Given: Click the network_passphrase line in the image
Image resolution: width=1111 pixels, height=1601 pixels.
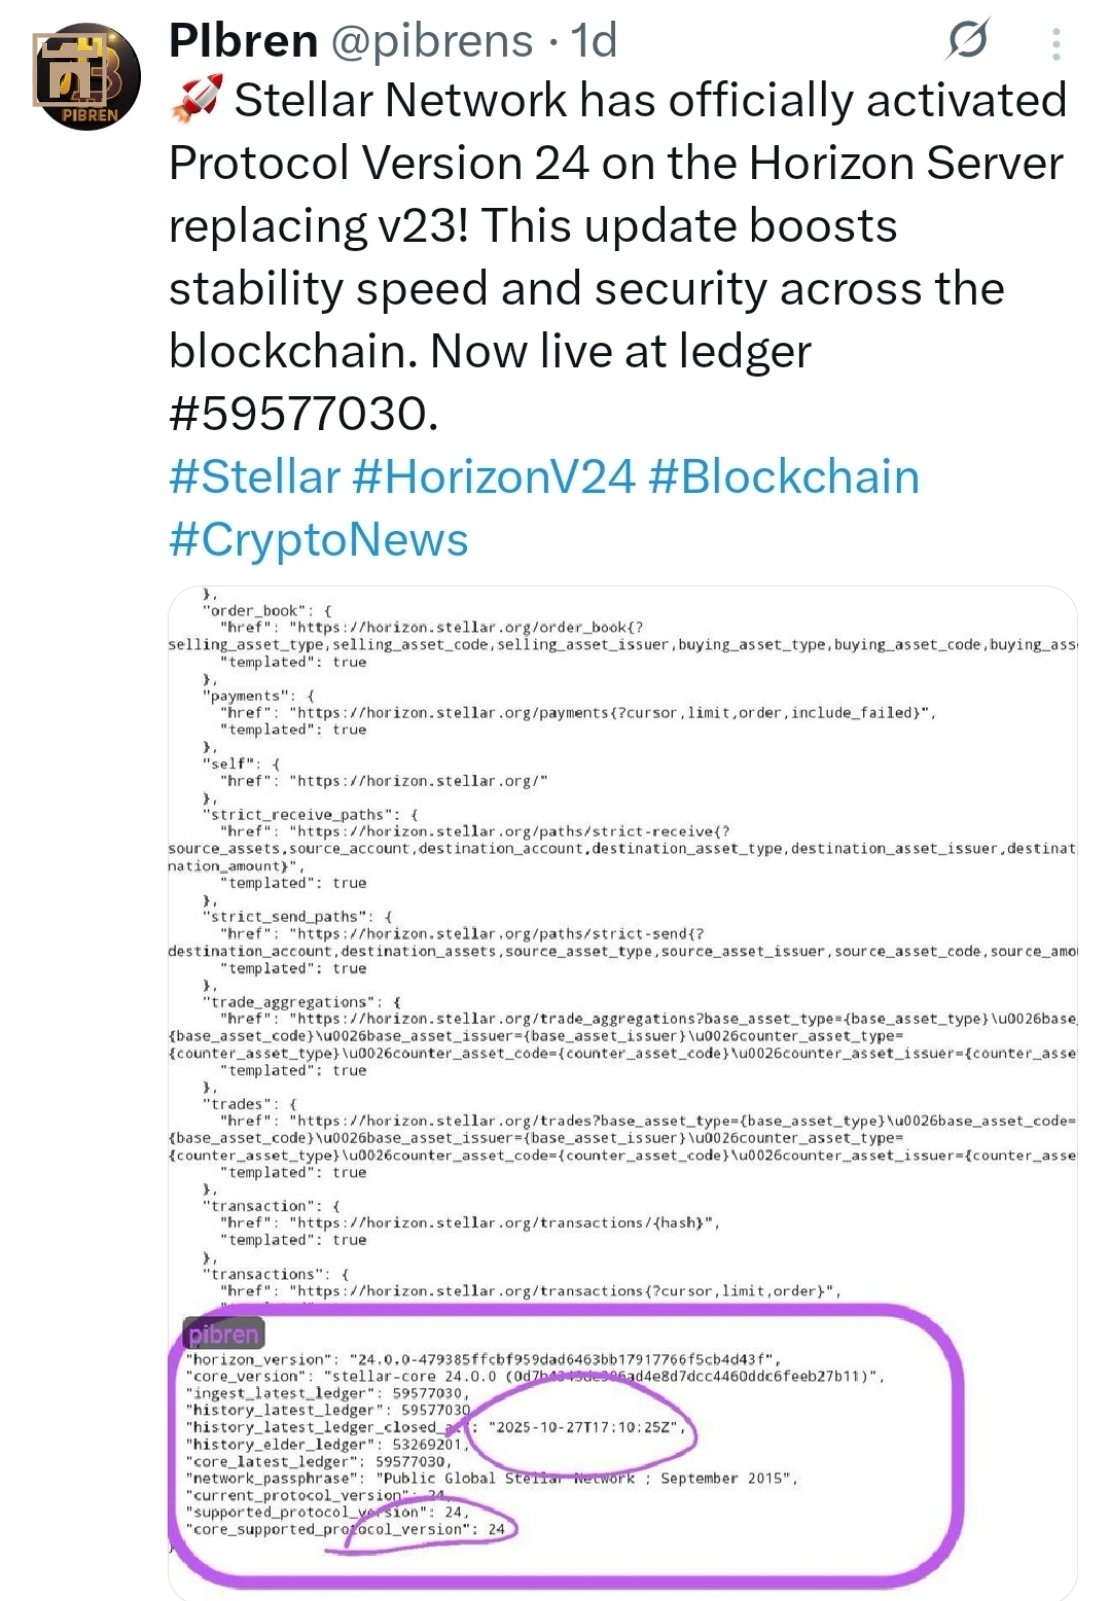Looking at the screenshot, I should click(x=492, y=1478).
